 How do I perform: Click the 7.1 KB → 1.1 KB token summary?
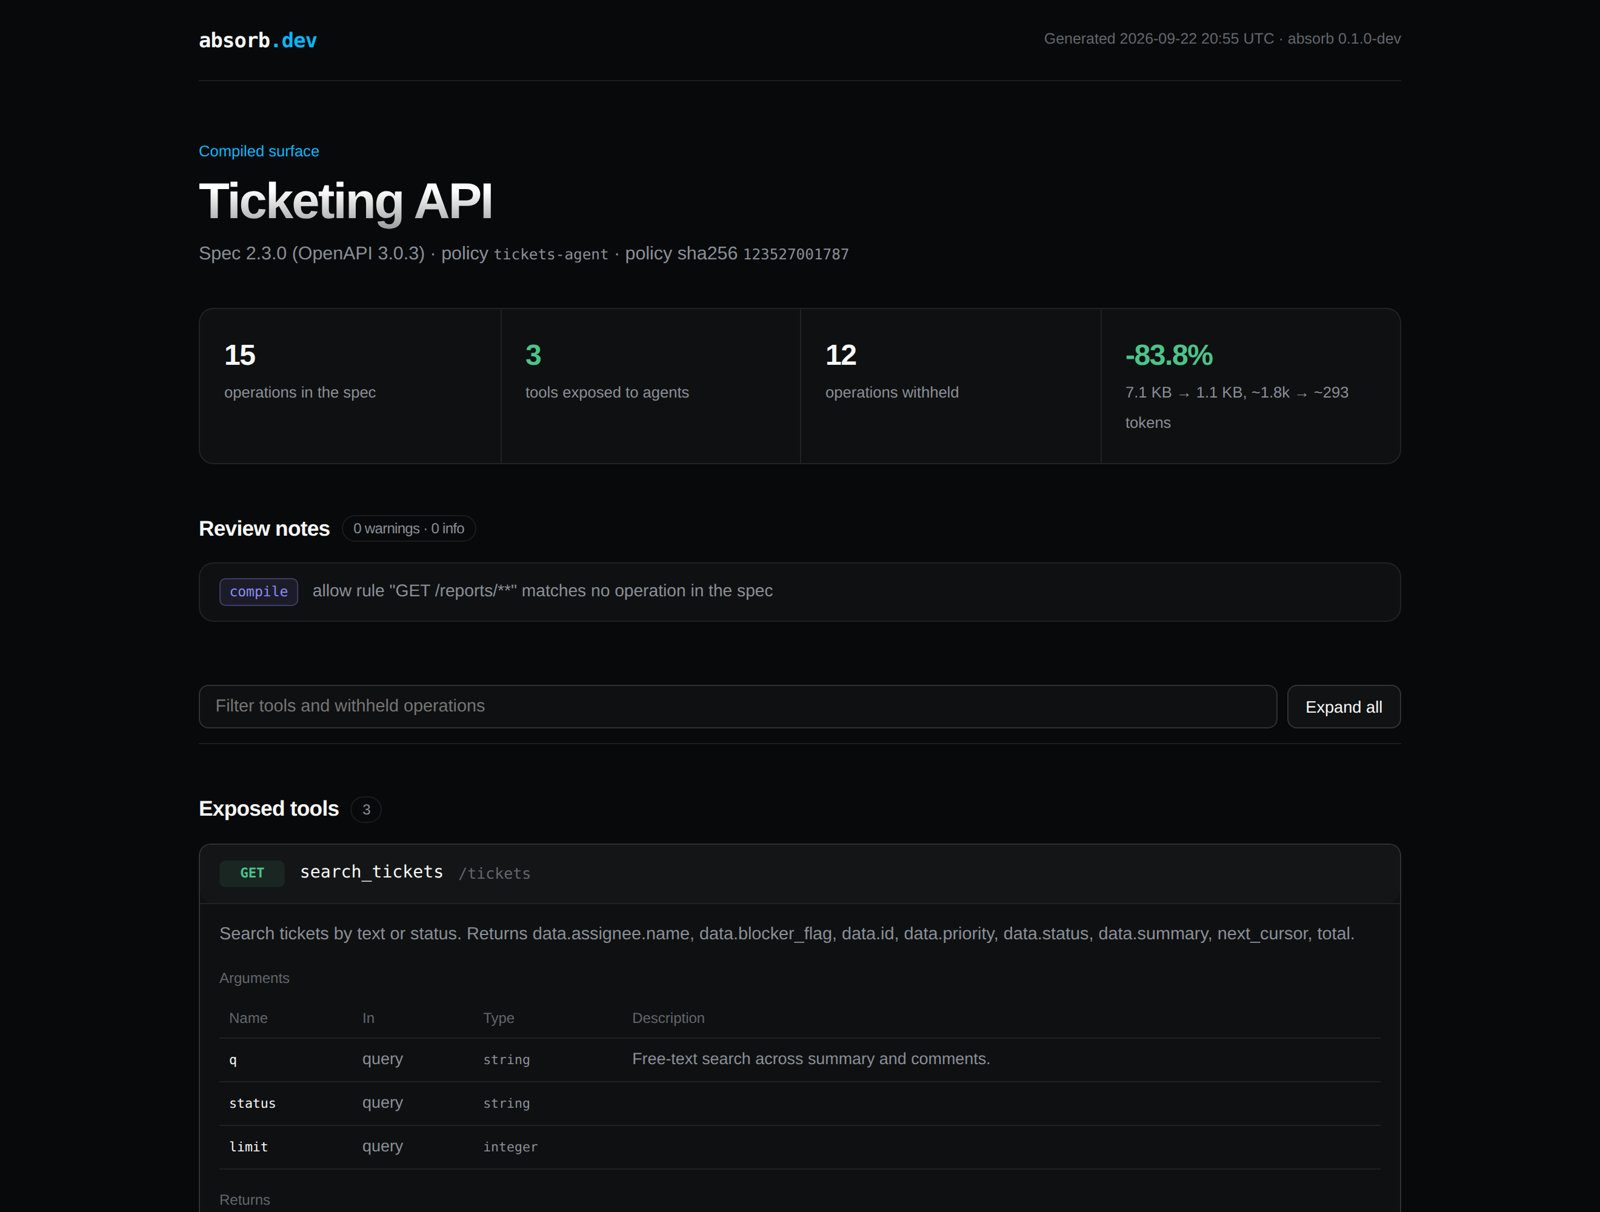coord(1237,407)
